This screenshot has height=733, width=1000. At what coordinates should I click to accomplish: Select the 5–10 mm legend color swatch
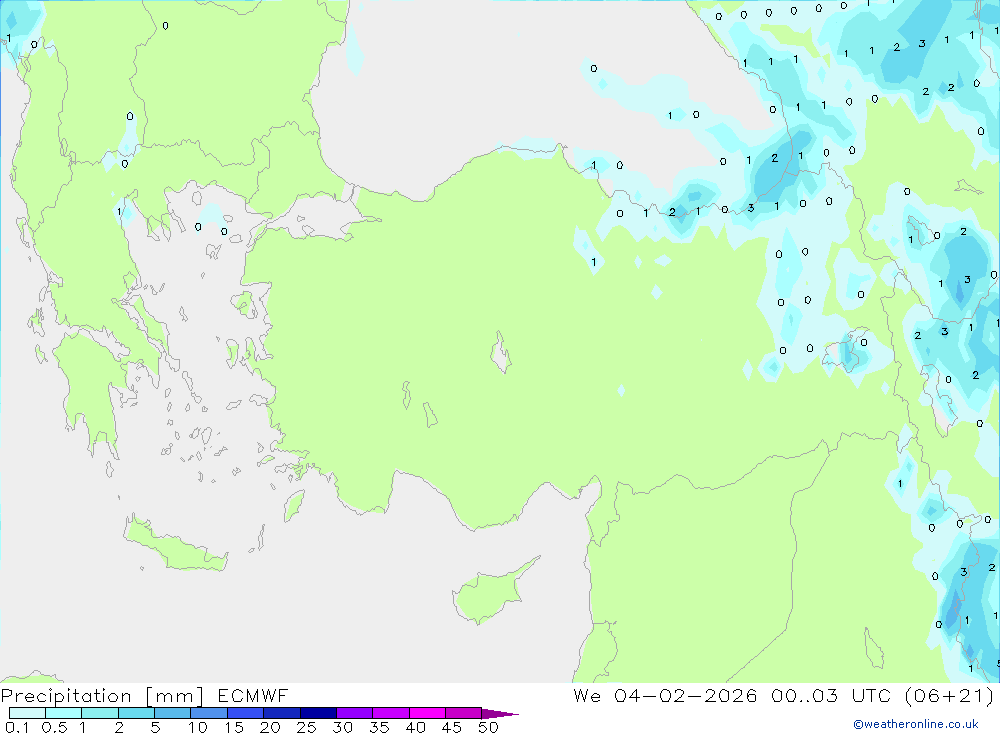pos(173,713)
